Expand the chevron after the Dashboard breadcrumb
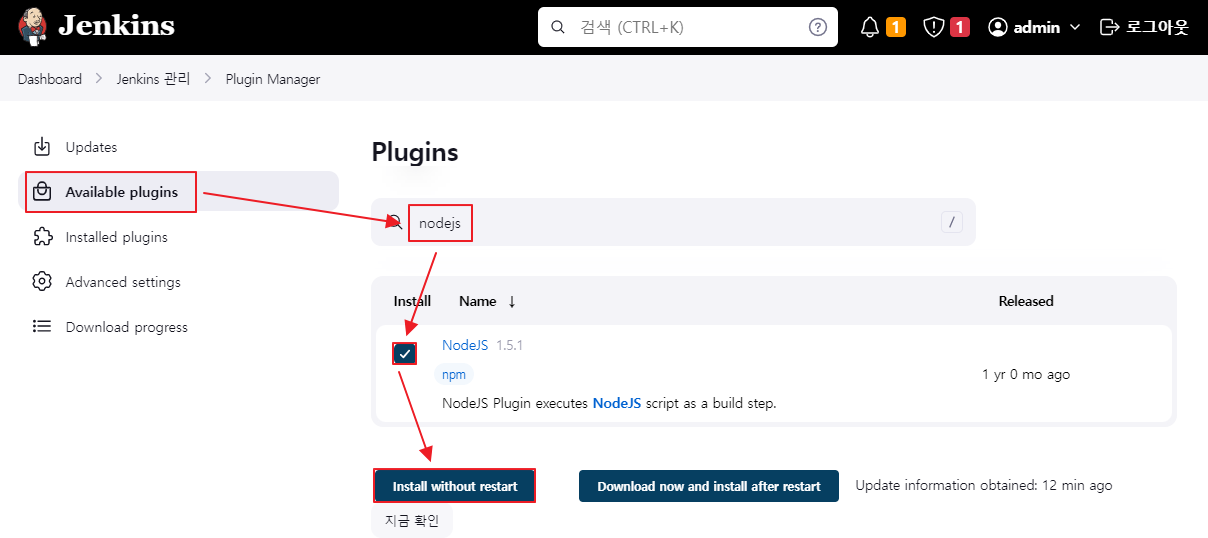 99,79
